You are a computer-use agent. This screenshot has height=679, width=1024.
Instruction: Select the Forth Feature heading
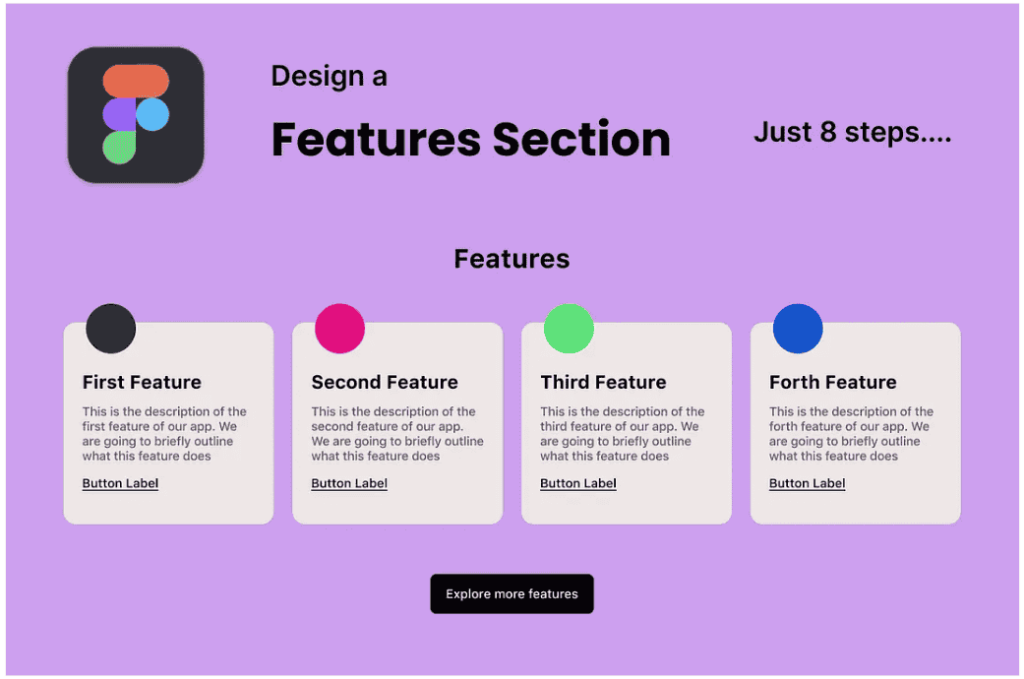click(833, 382)
